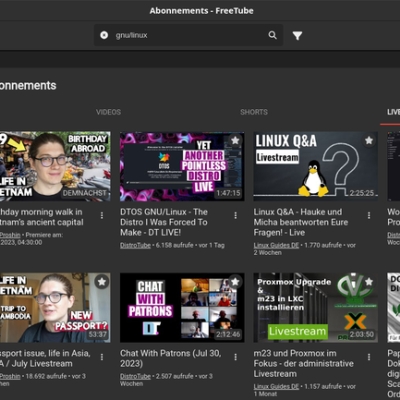The height and width of the screenshot is (400, 400).
Task: Click the DEMNÄCHST upcoming badge
Action: tap(85, 193)
